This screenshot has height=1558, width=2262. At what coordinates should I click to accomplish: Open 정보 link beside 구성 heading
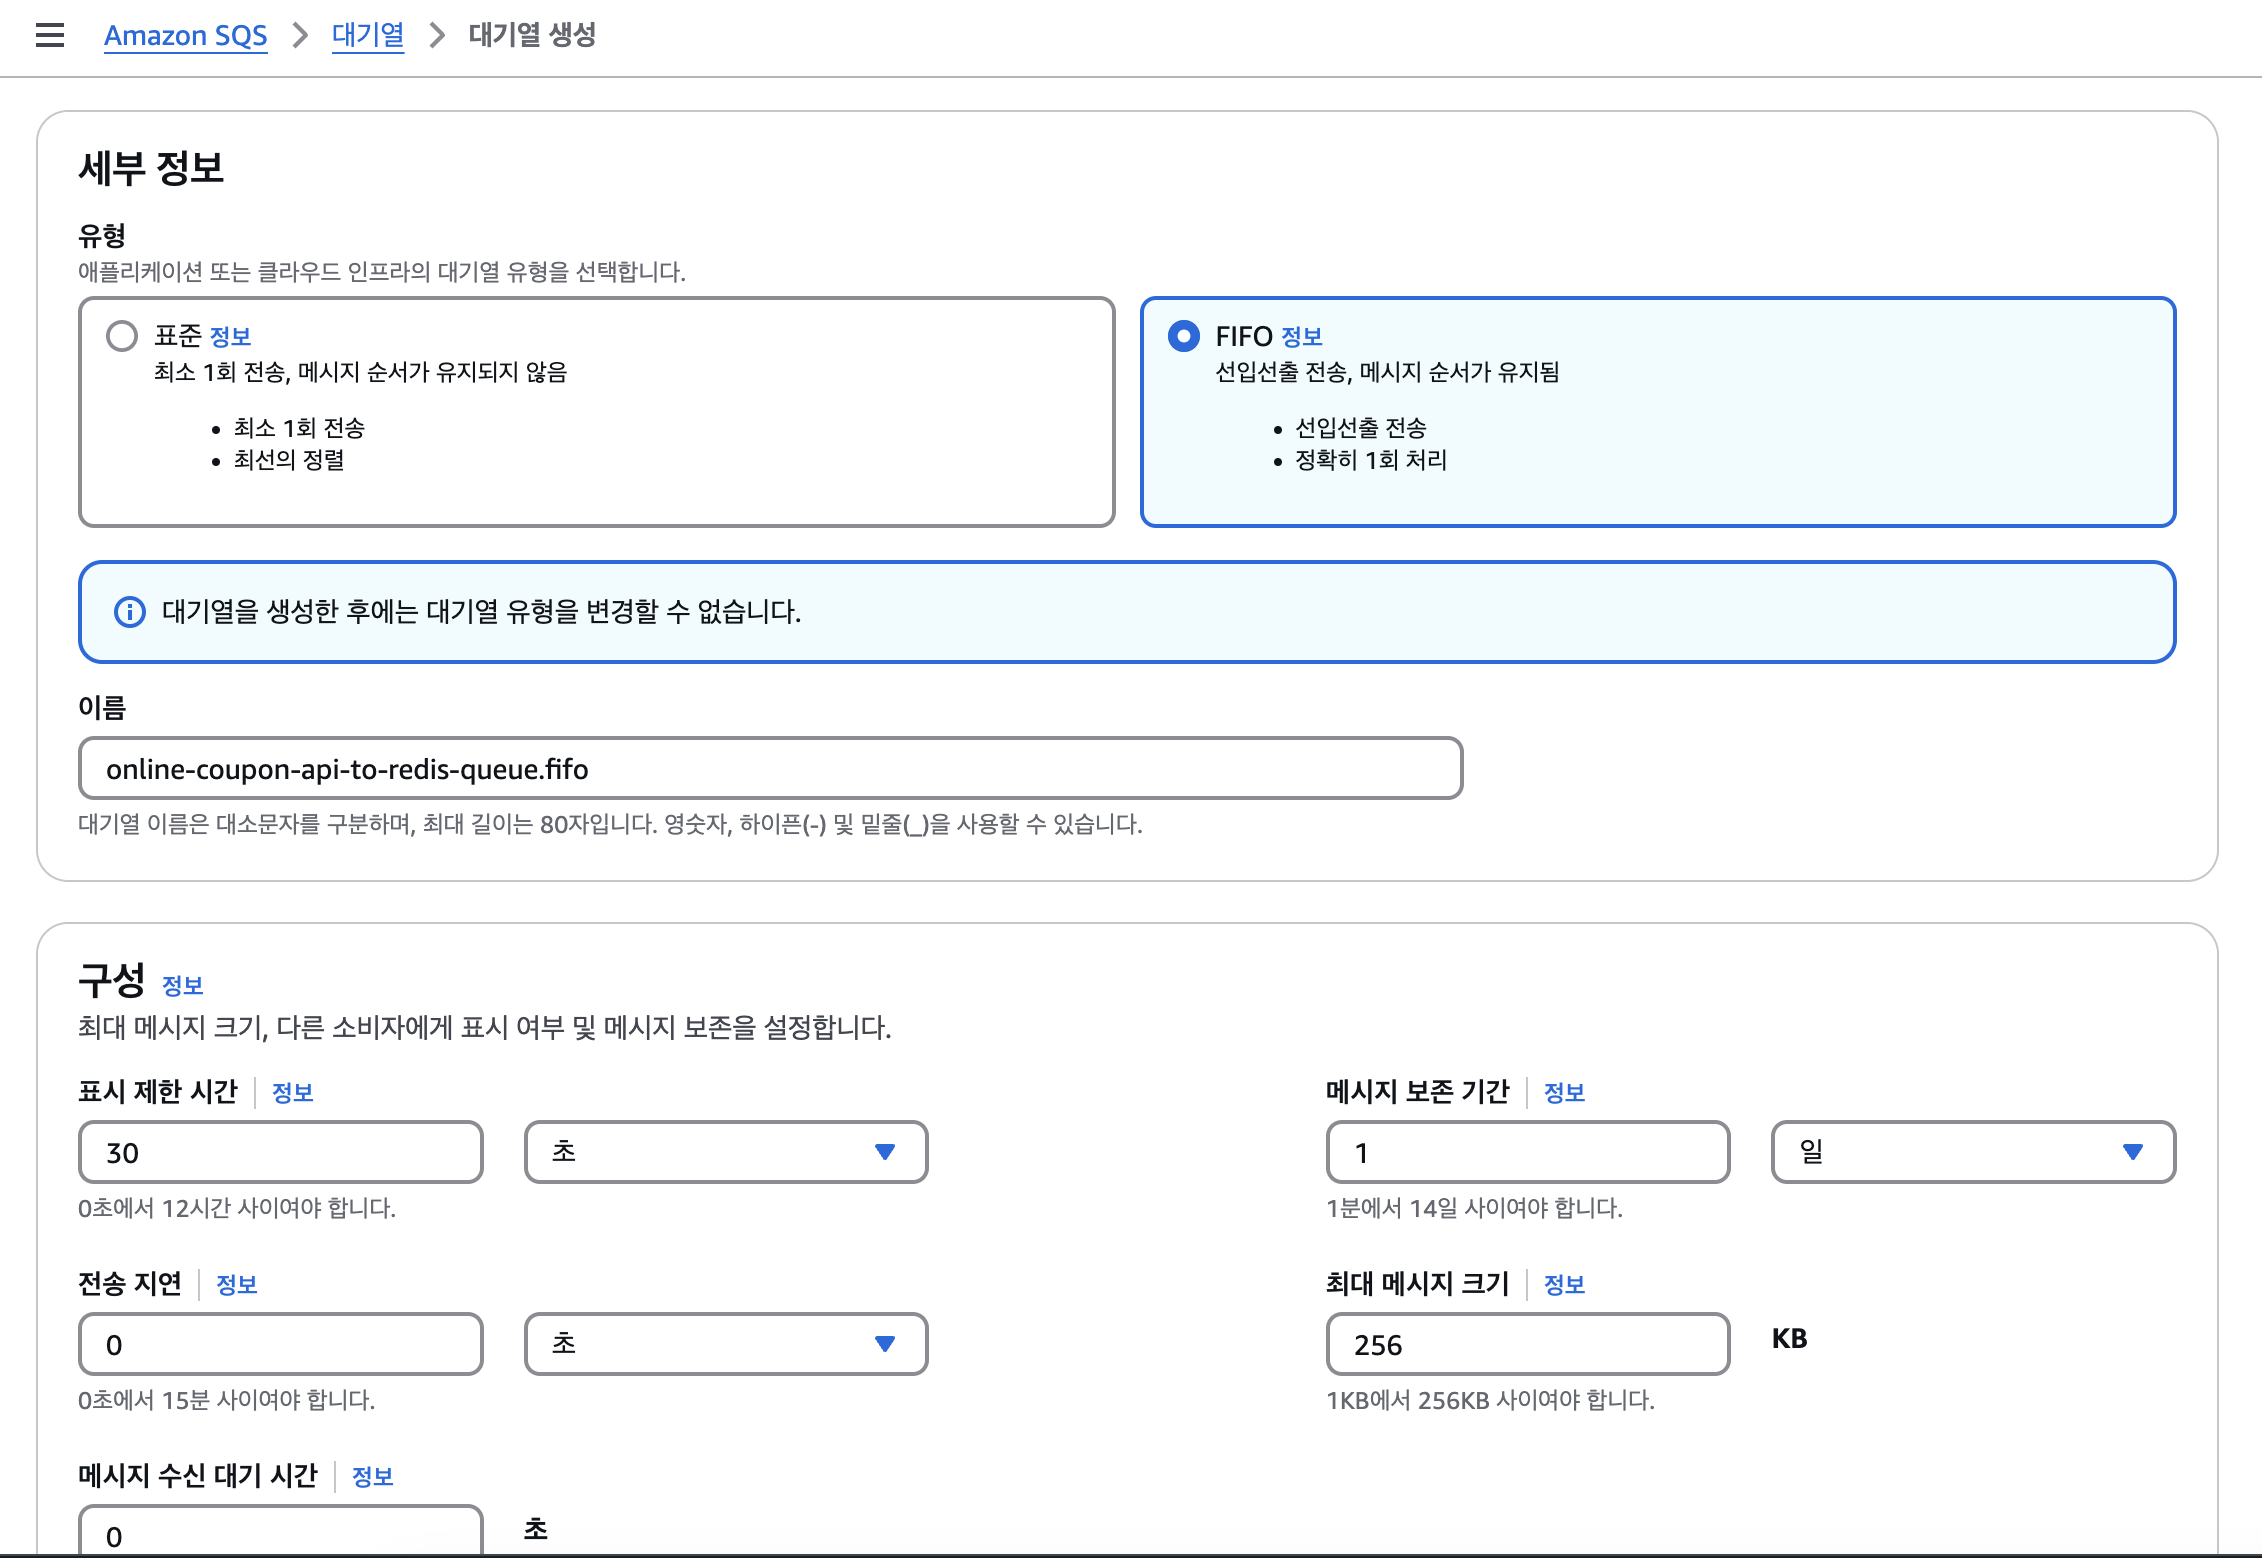pyautogui.click(x=182, y=986)
